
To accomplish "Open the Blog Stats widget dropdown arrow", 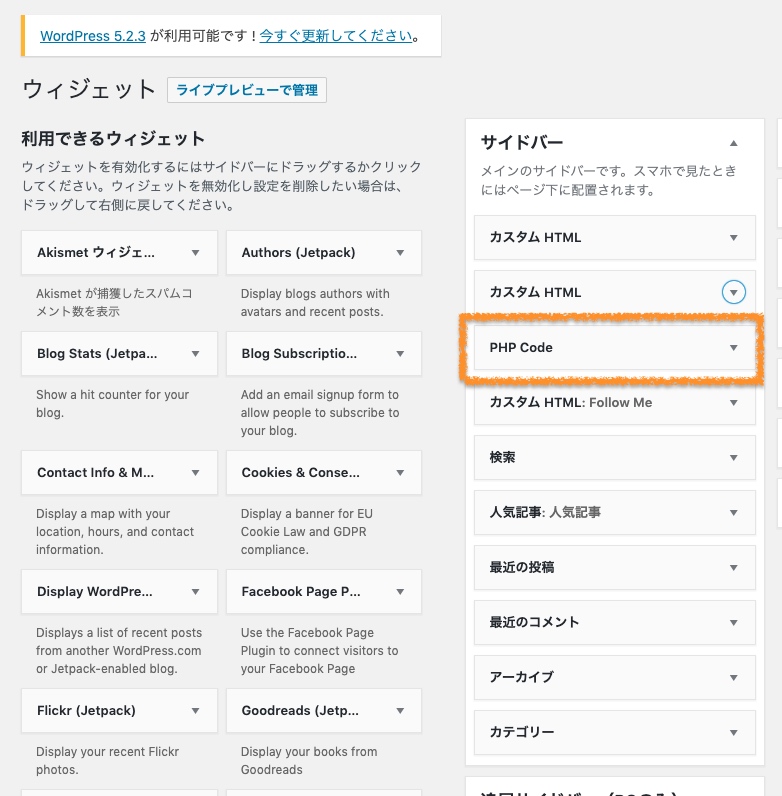I will coord(195,354).
